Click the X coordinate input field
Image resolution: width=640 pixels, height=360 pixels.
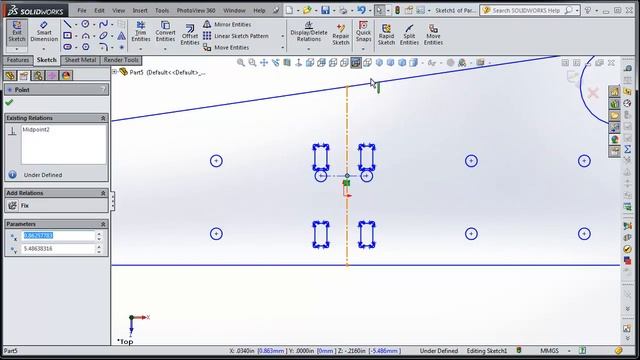tap(58, 236)
